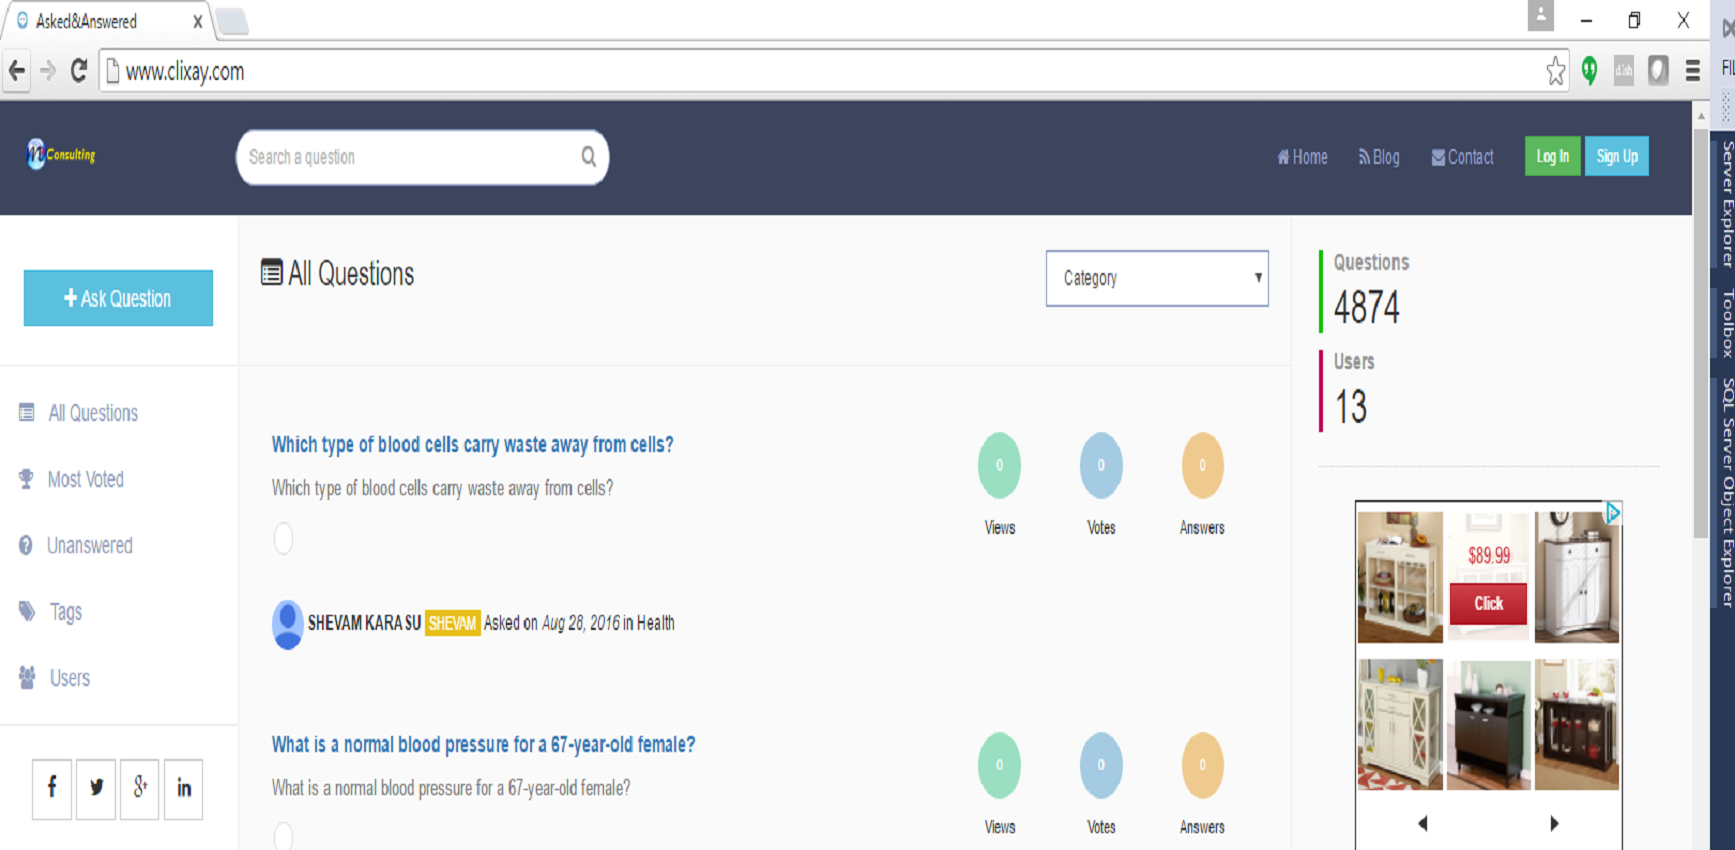Click the green Log In button

(x=1552, y=156)
